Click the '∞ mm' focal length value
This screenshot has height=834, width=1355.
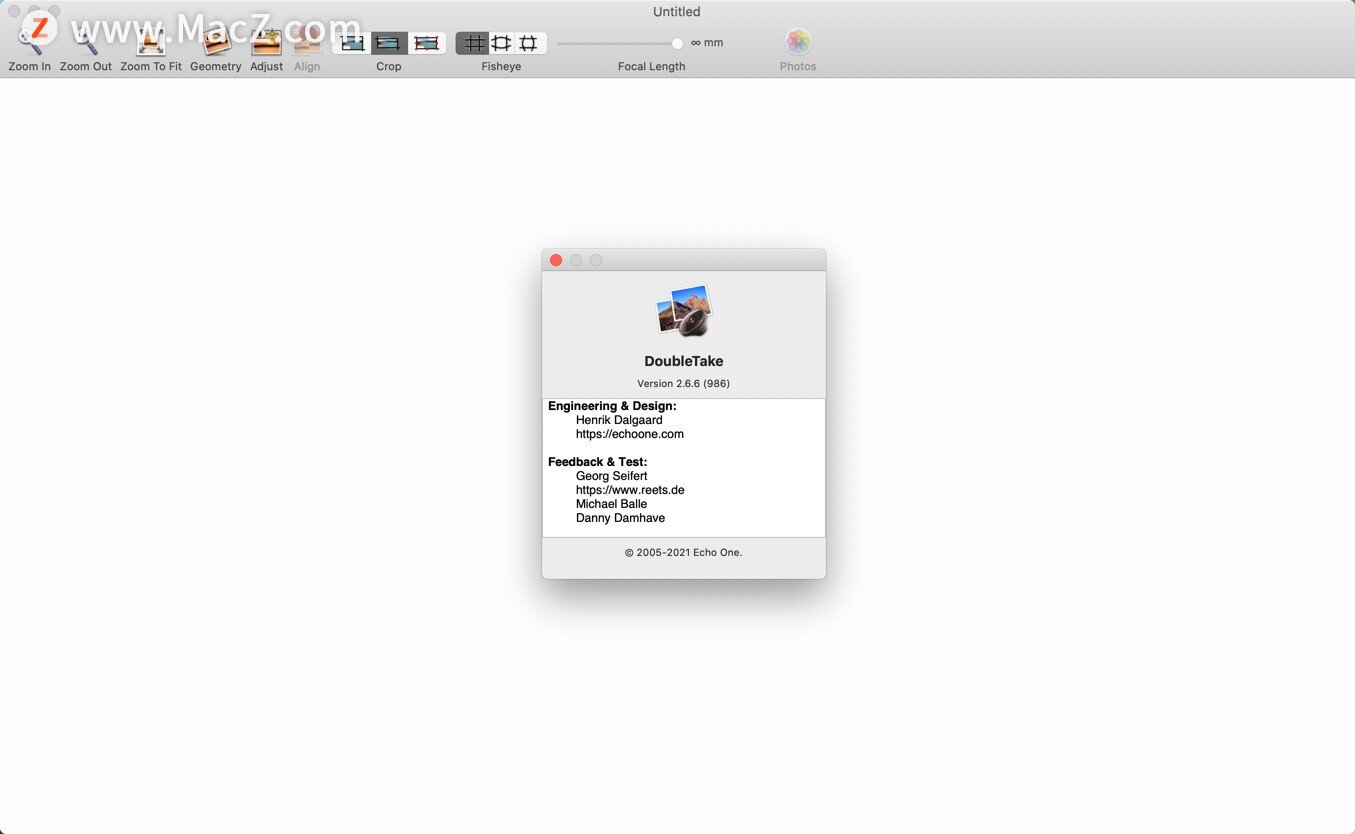[x=707, y=43]
